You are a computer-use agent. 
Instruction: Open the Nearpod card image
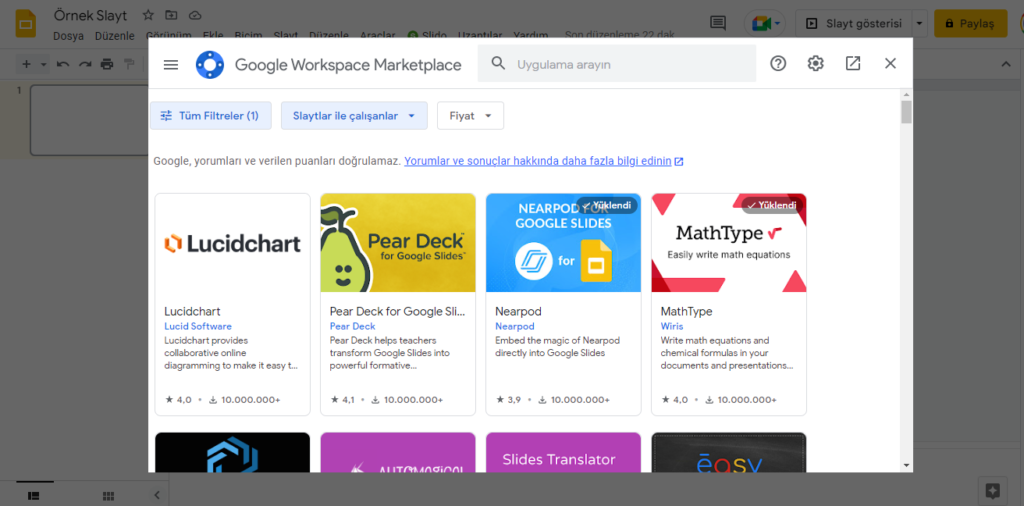point(563,243)
